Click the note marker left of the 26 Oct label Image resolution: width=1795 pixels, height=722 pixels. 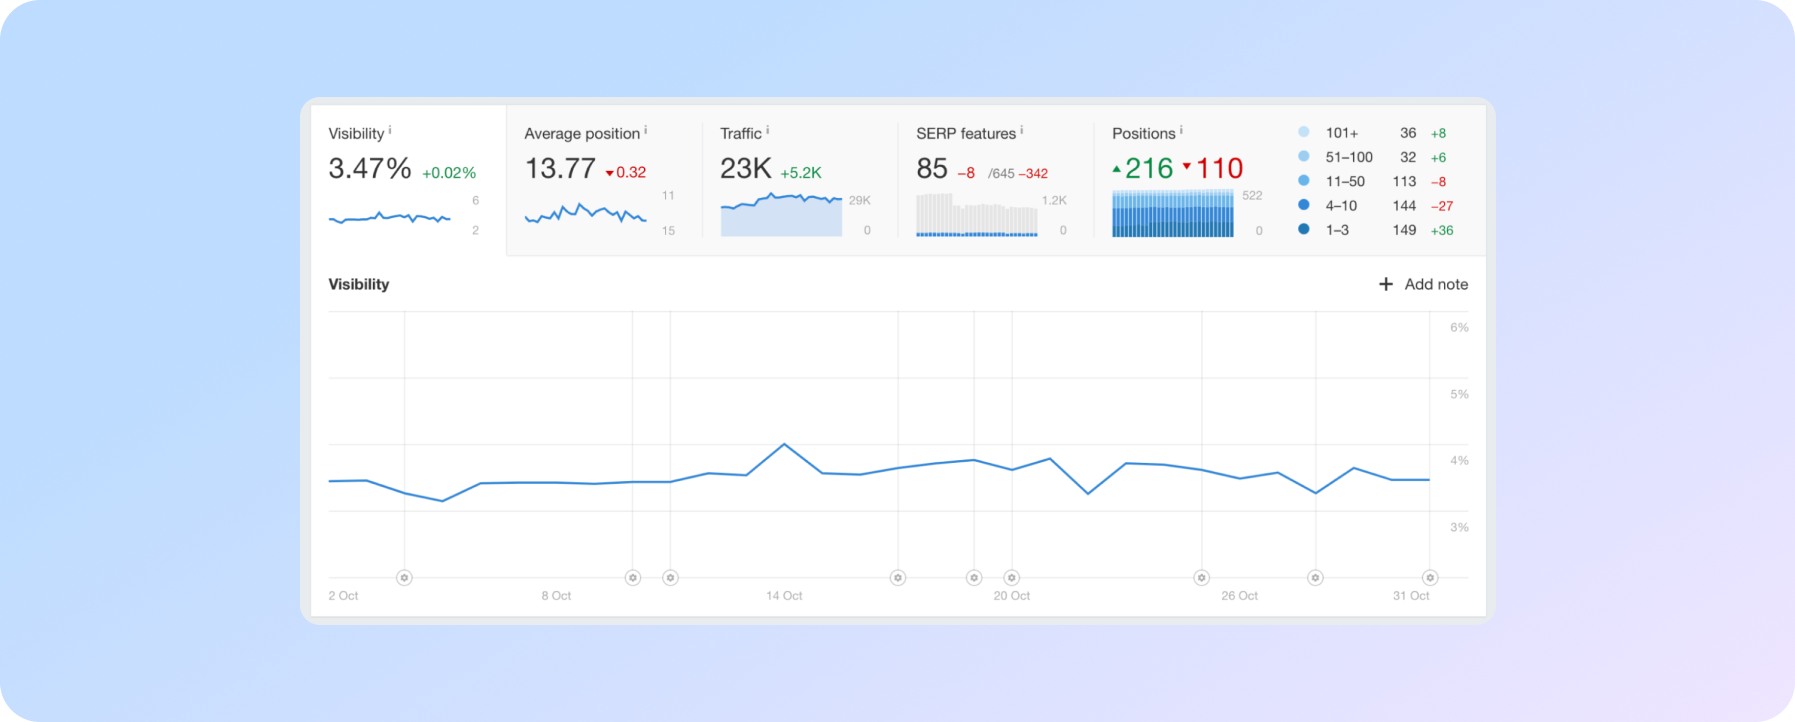pos(1202,578)
